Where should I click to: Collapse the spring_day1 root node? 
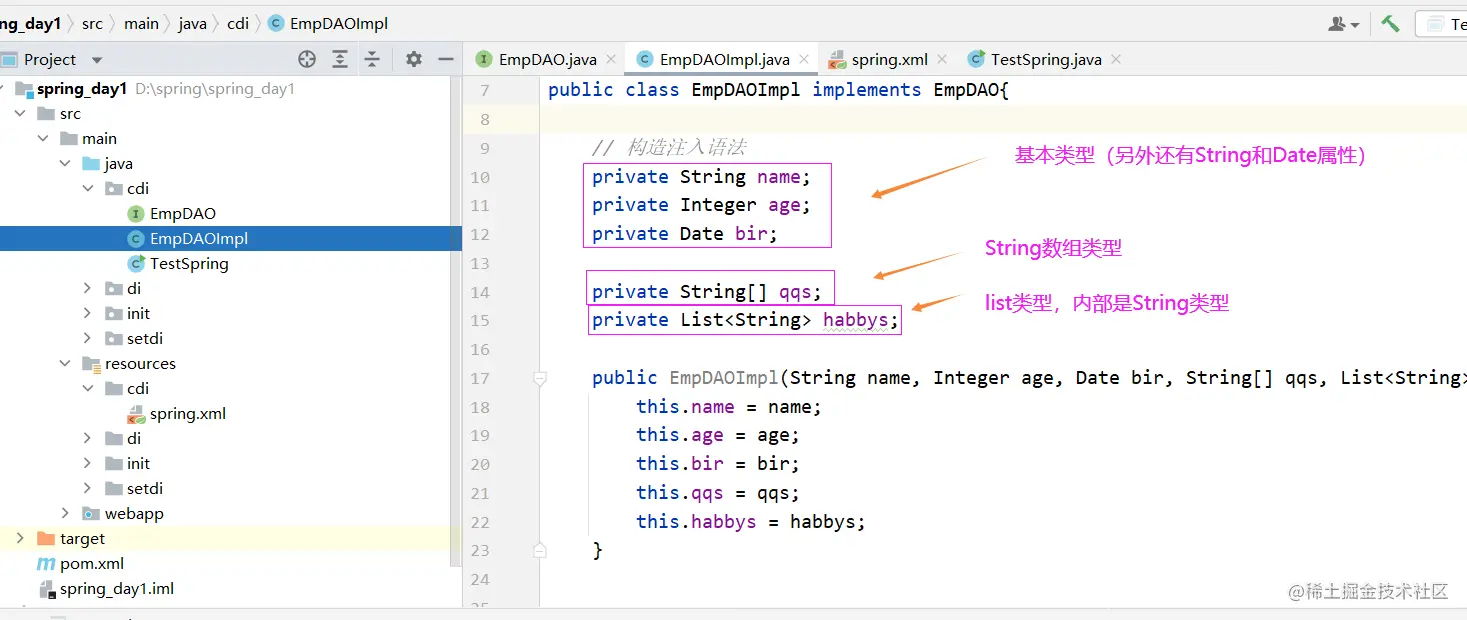click(x=3, y=89)
